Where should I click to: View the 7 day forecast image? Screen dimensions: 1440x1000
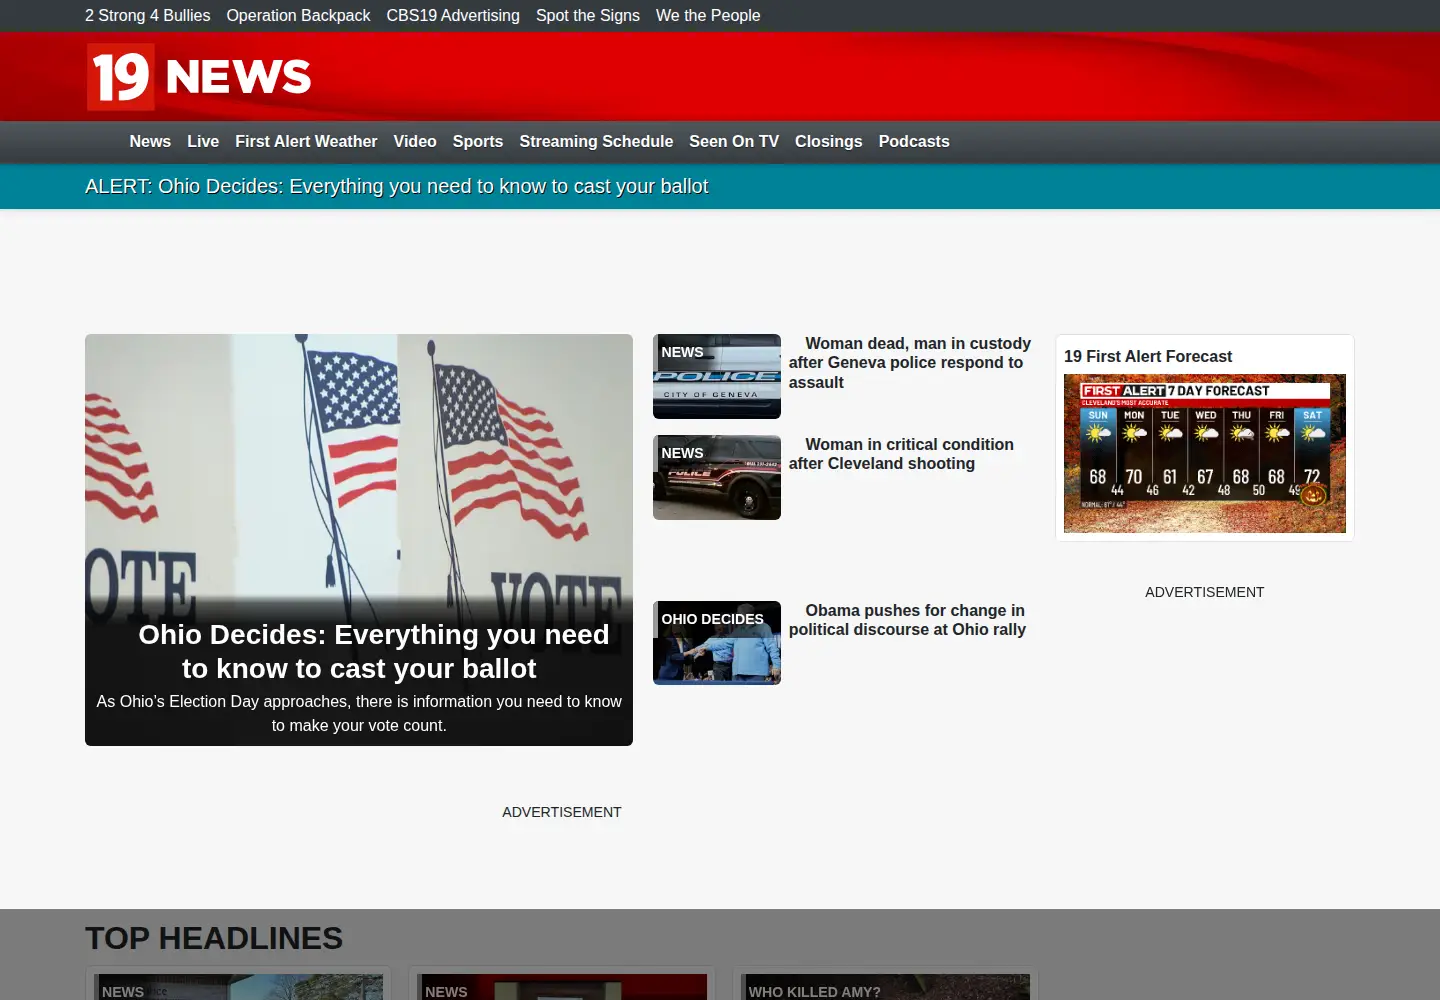coord(1205,454)
